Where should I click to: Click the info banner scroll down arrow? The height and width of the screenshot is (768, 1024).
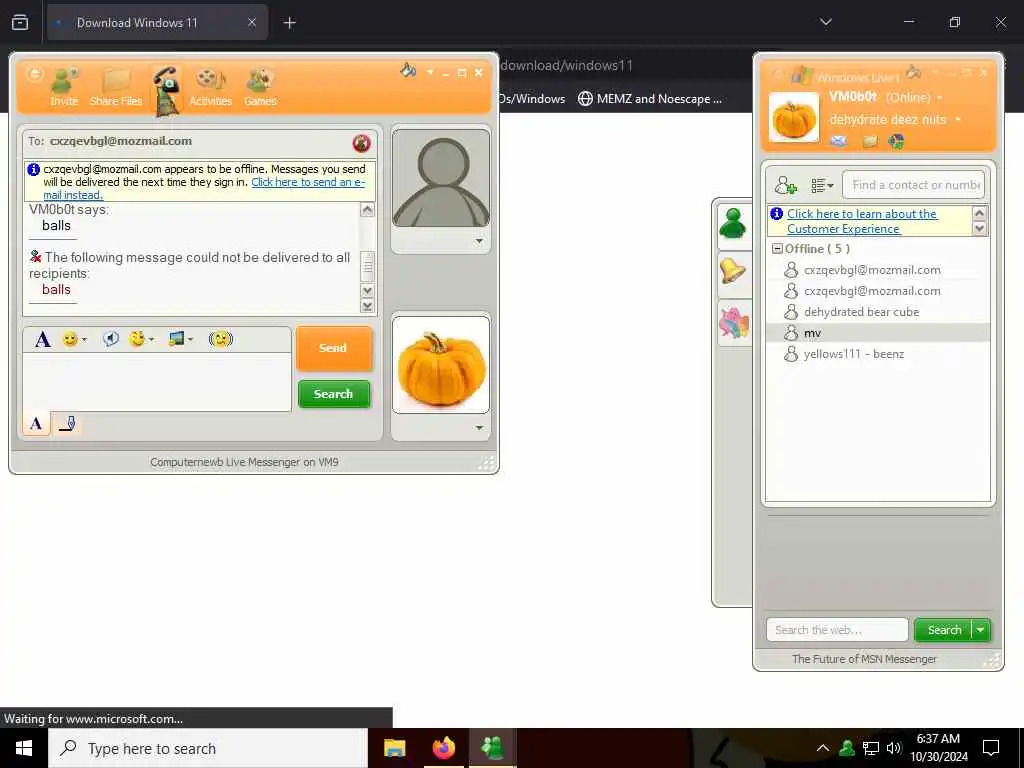coord(979,229)
